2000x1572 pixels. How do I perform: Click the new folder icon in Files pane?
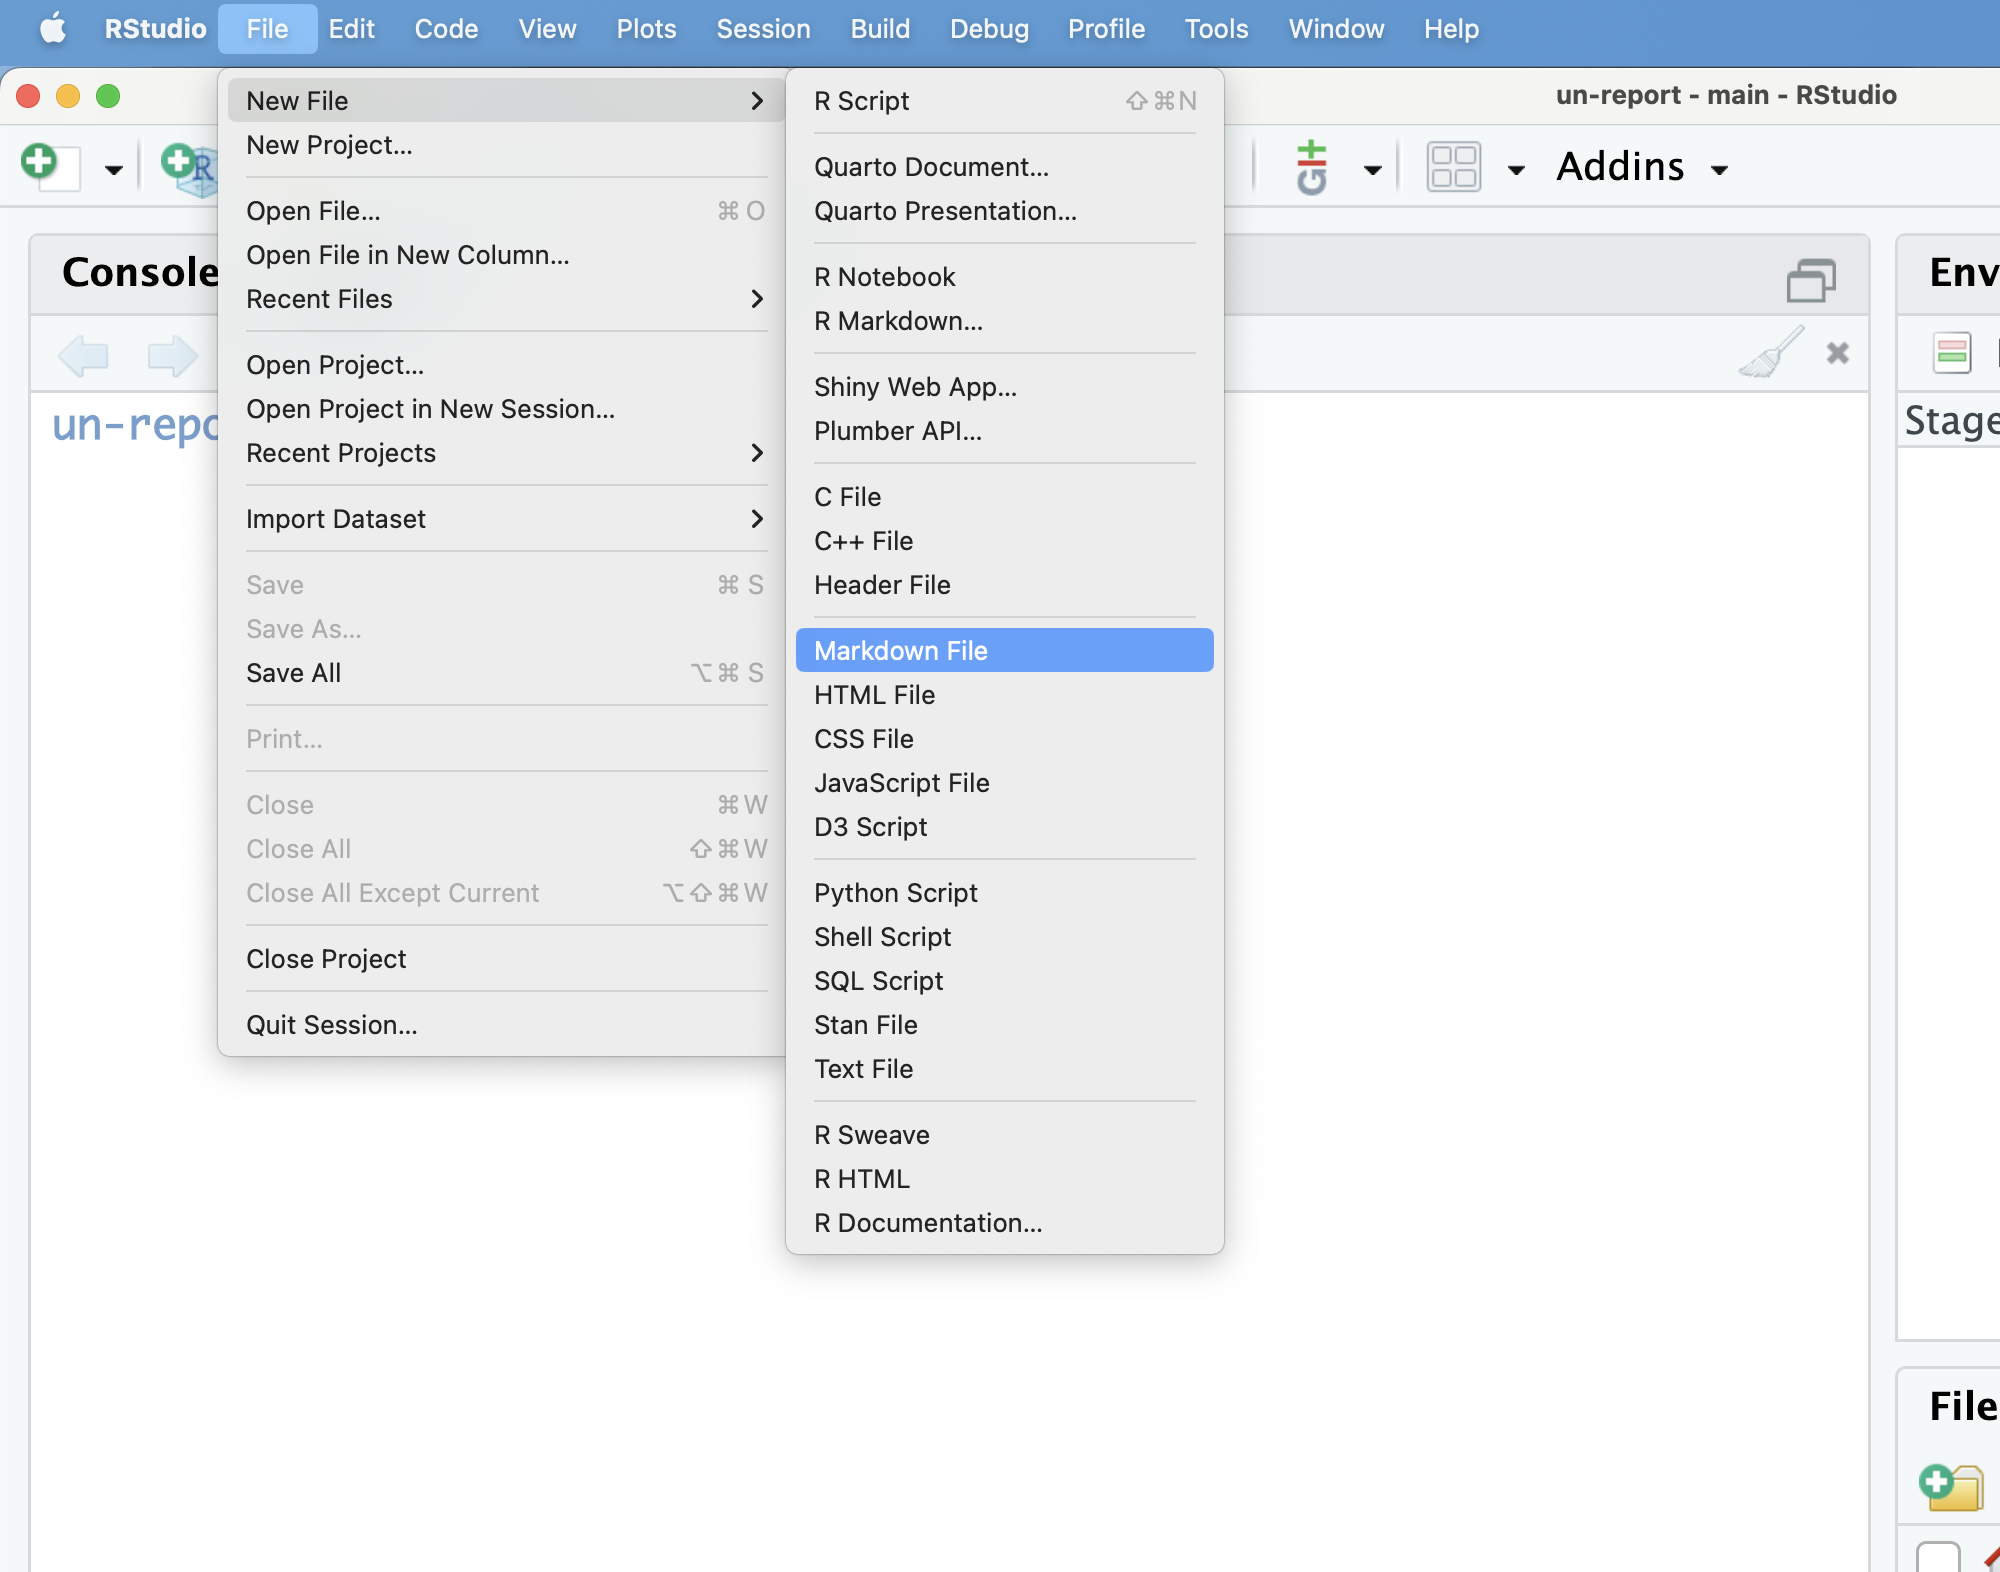point(1951,1487)
